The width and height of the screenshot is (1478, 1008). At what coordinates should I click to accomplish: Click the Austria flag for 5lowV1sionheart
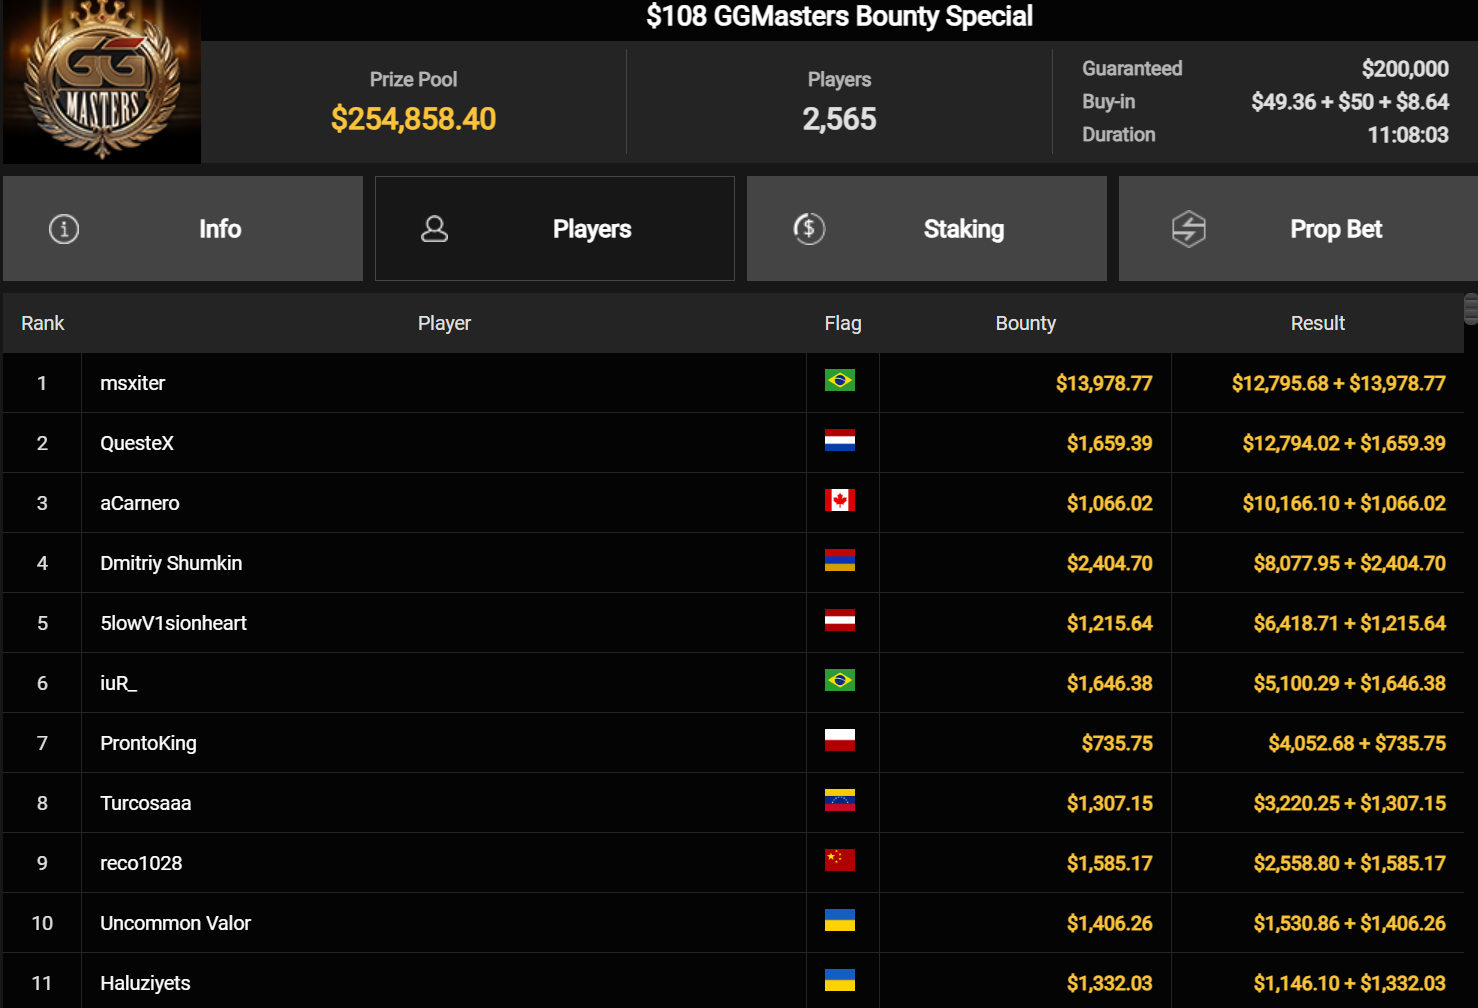(840, 620)
